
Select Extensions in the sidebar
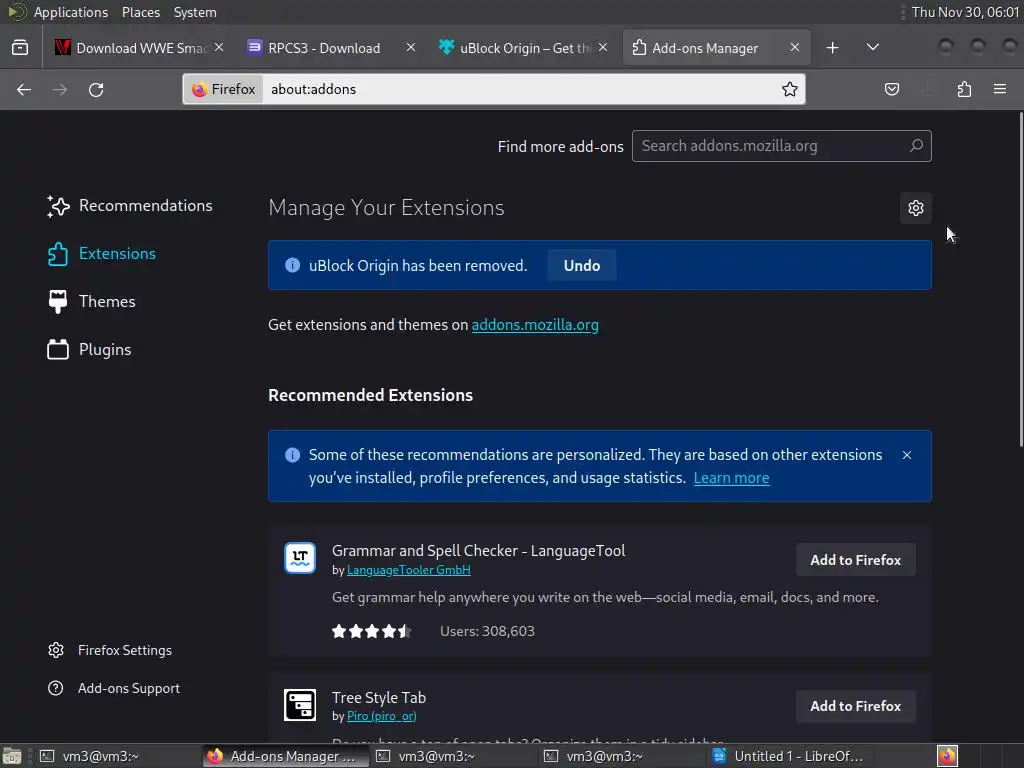[101, 253]
